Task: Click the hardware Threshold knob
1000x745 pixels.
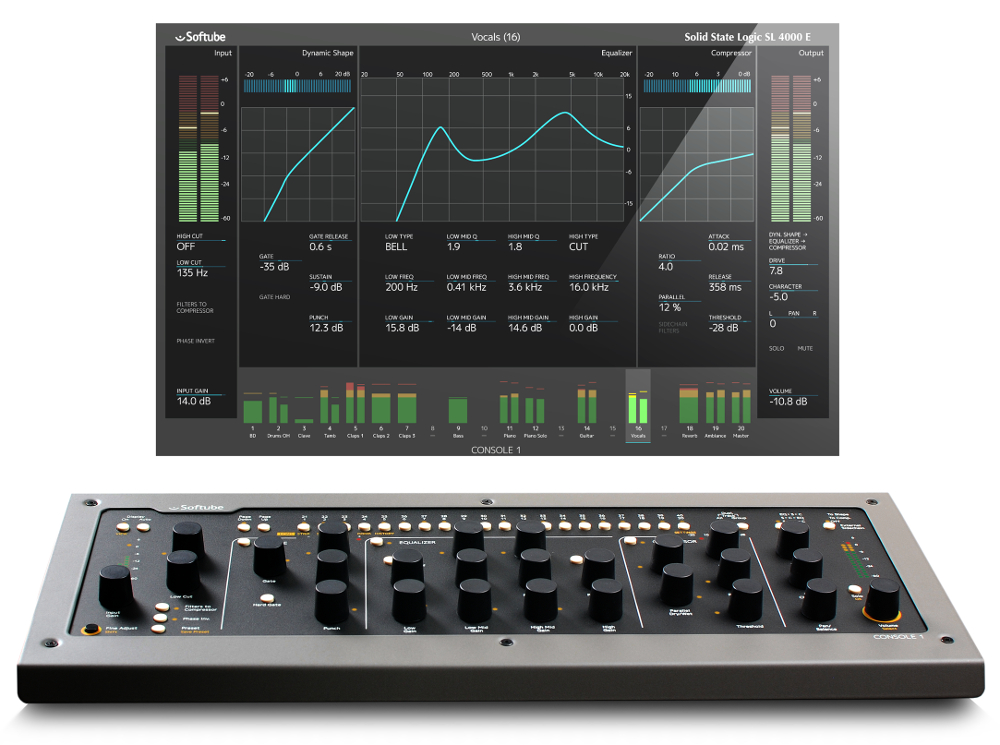Action: point(746,600)
